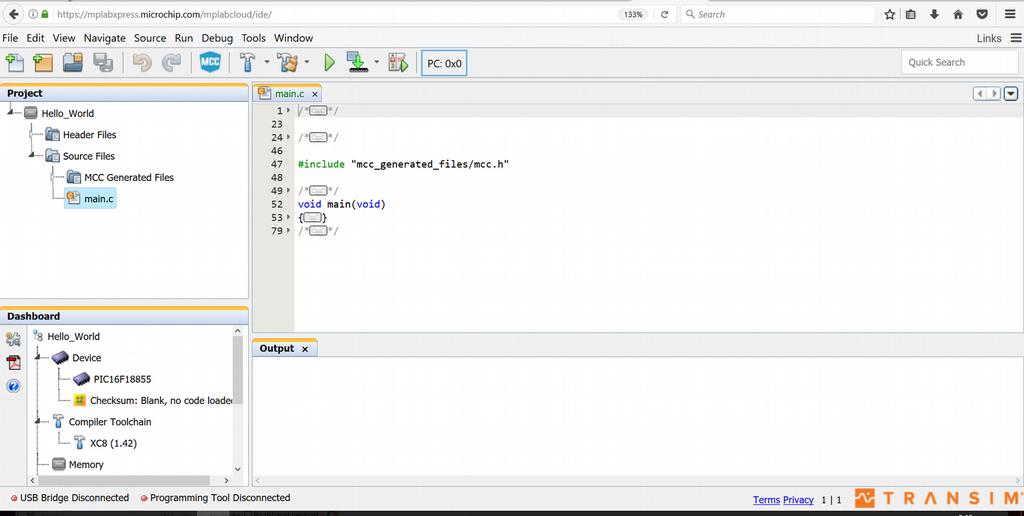Run the project with green play icon
Image resolution: width=1024 pixels, height=516 pixels.
329,63
